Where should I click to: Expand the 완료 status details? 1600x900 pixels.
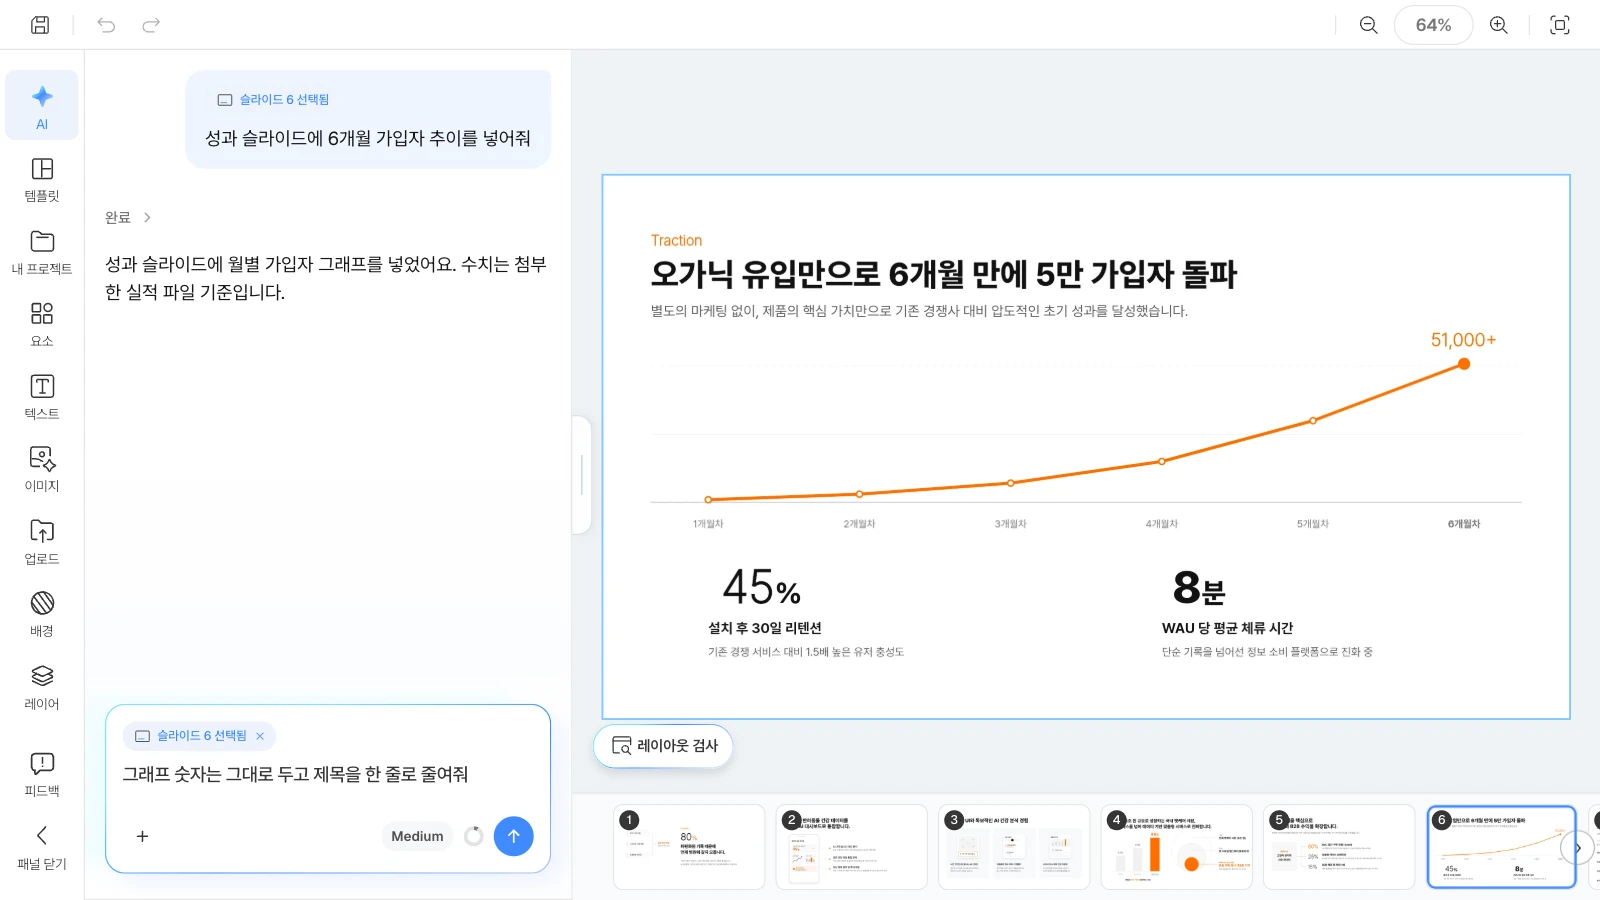[128, 217]
